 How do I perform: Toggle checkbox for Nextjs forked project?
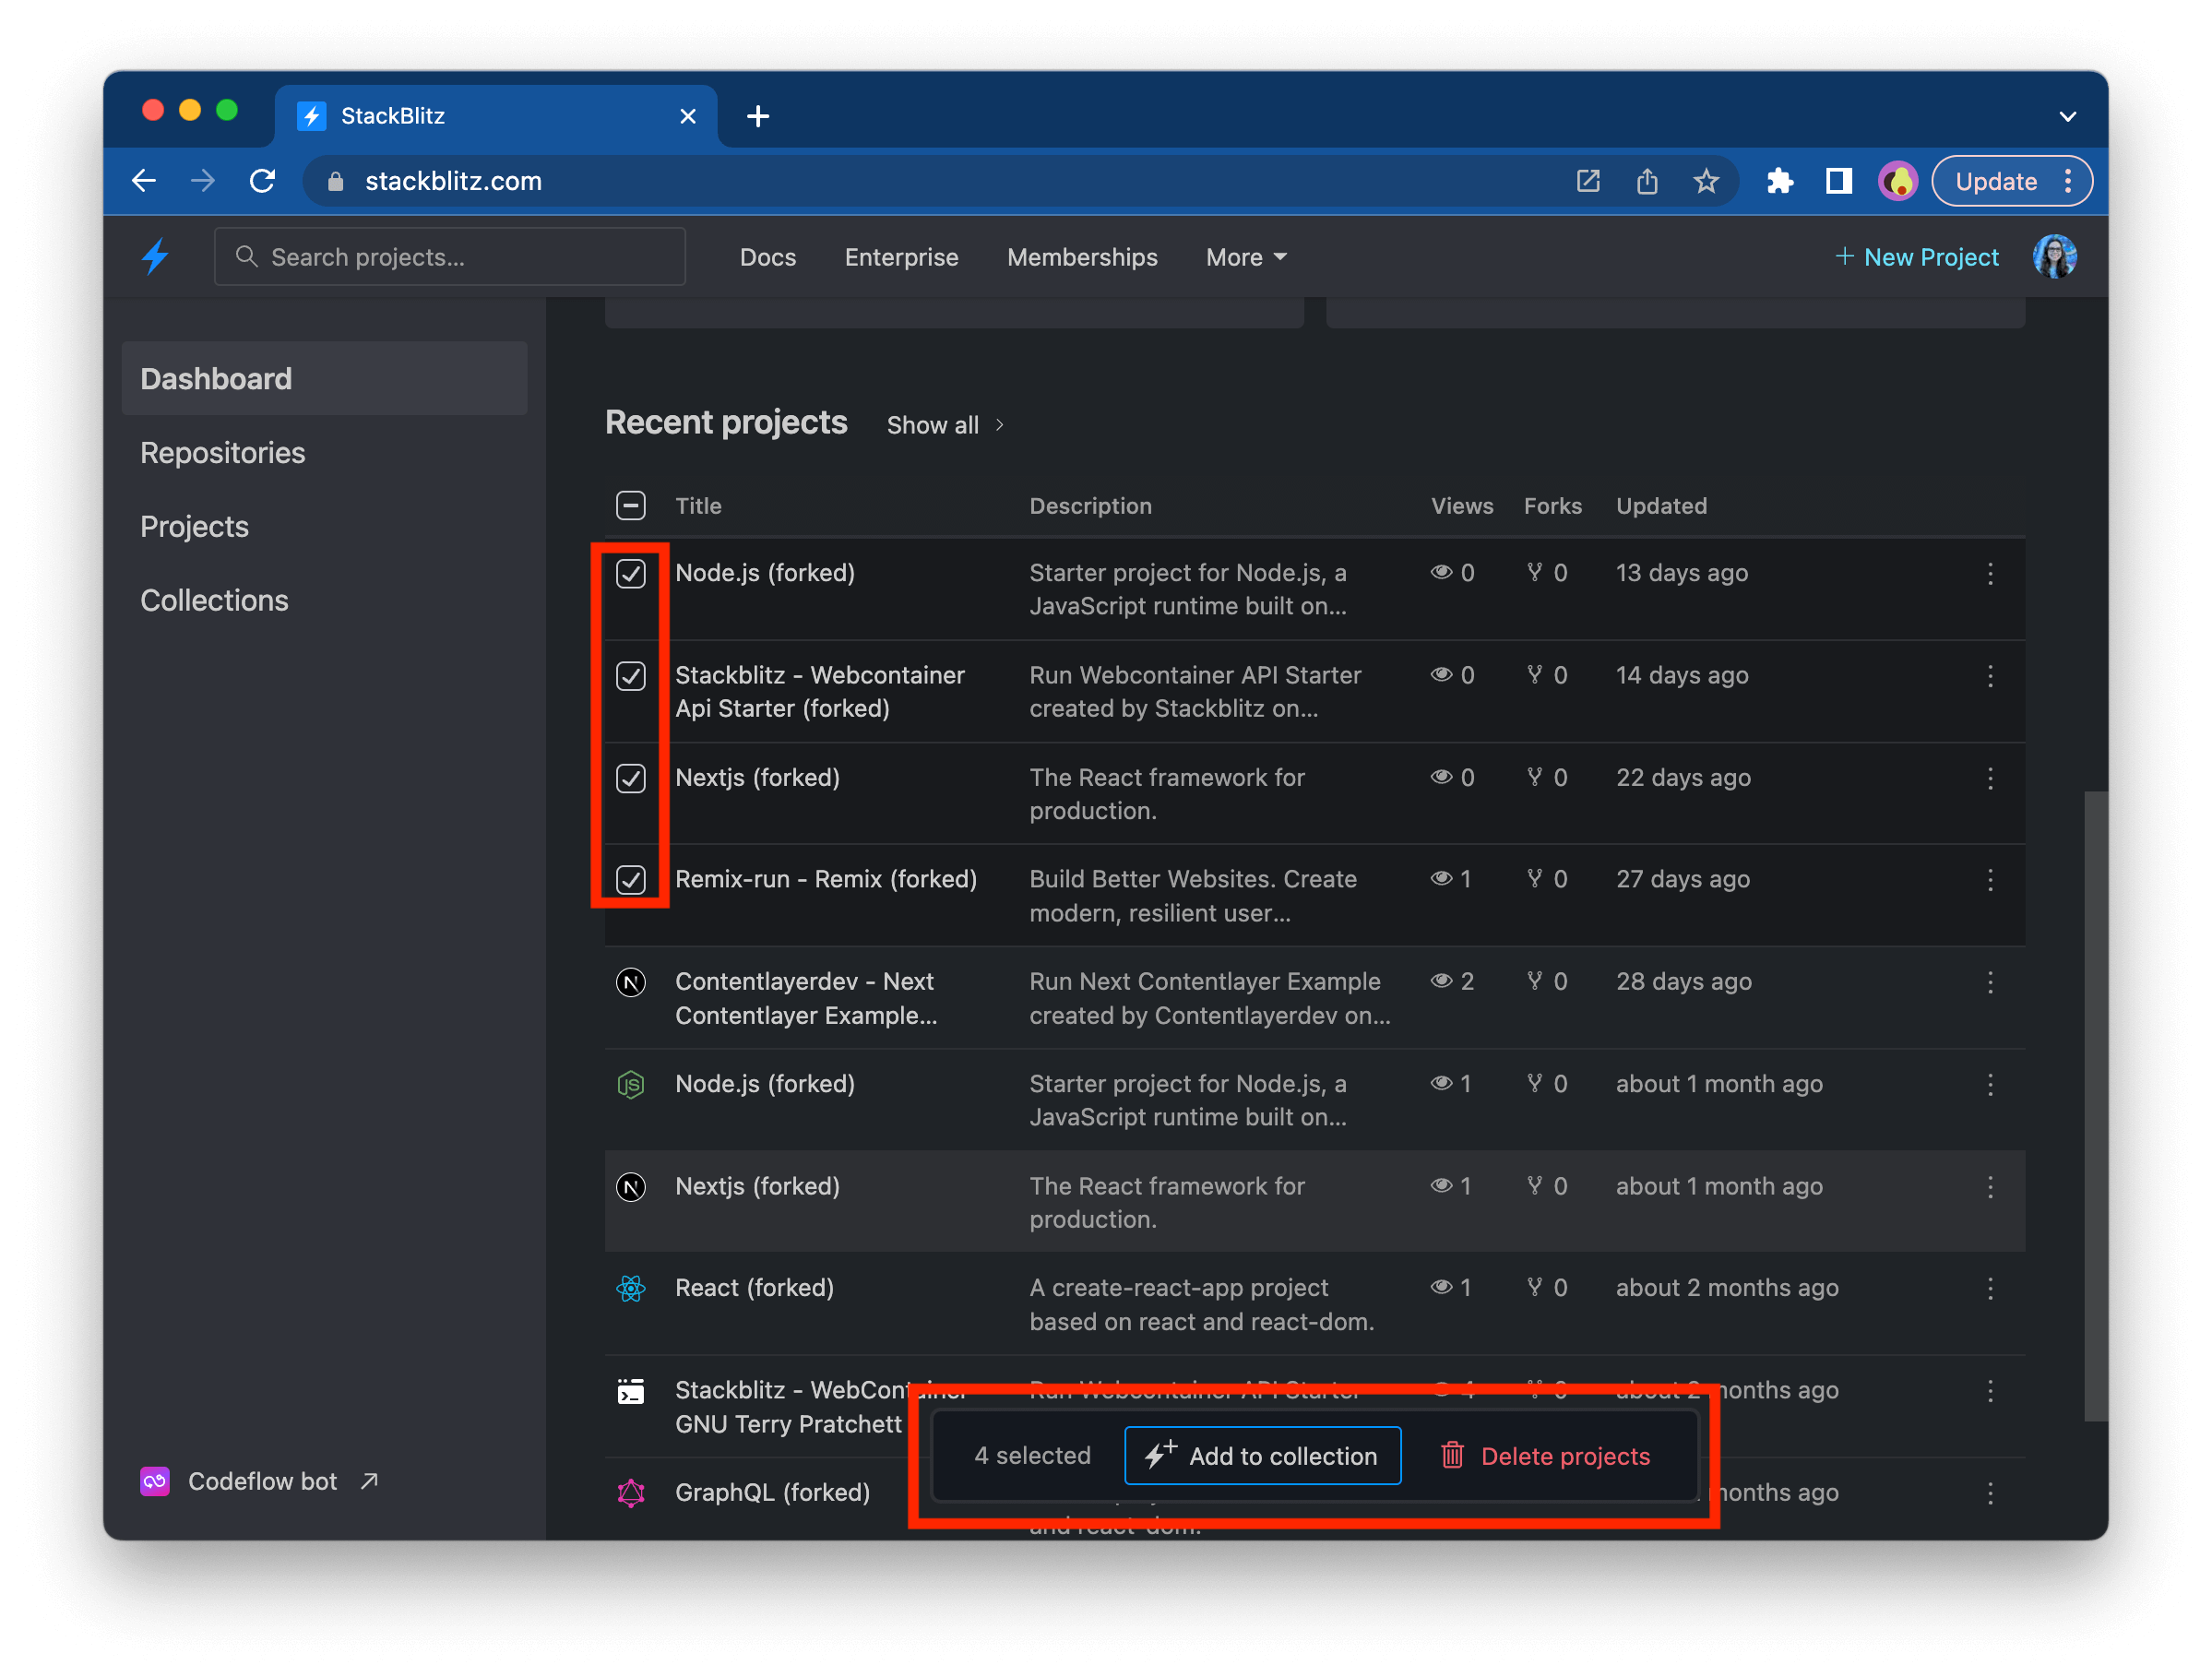631,777
